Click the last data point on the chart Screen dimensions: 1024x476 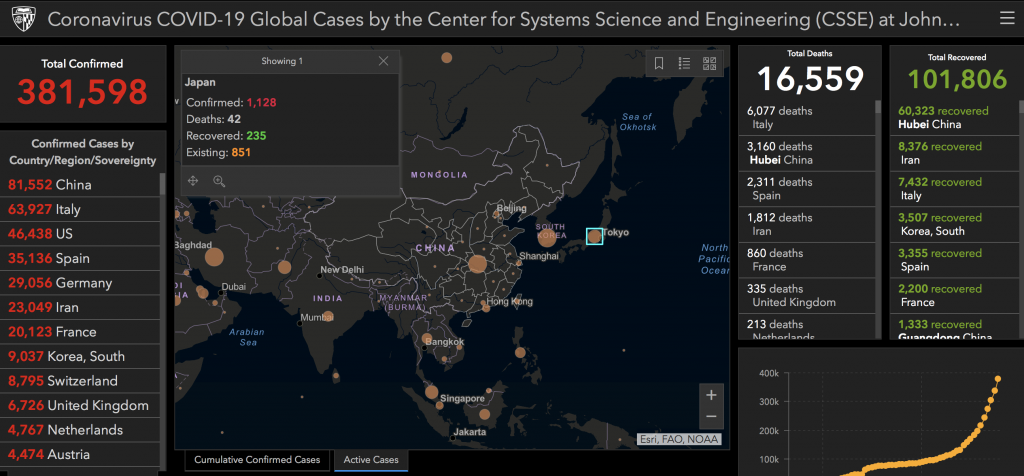[x=998, y=379]
